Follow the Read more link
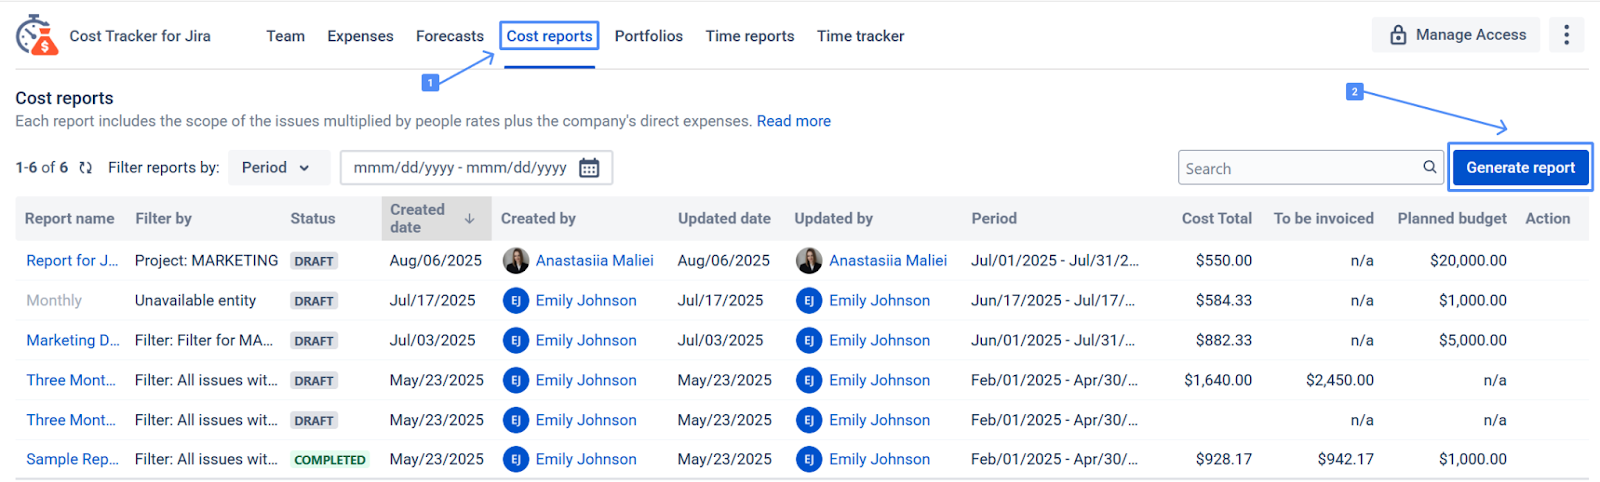This screenshot has width=1600, height=482. (793, 121)
